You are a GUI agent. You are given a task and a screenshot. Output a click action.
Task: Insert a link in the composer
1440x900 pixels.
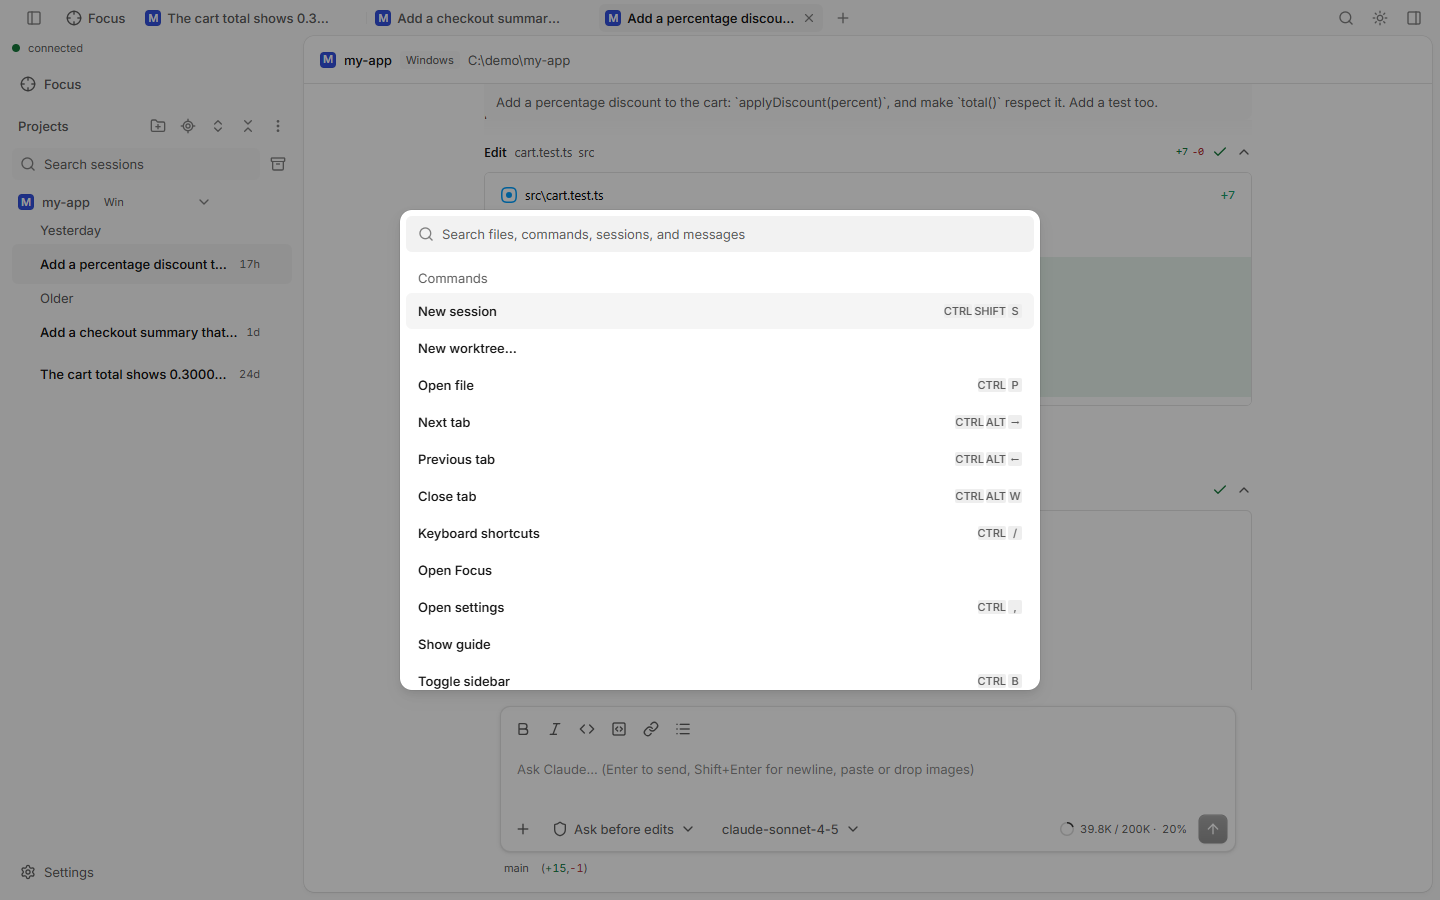coord(651,729)
